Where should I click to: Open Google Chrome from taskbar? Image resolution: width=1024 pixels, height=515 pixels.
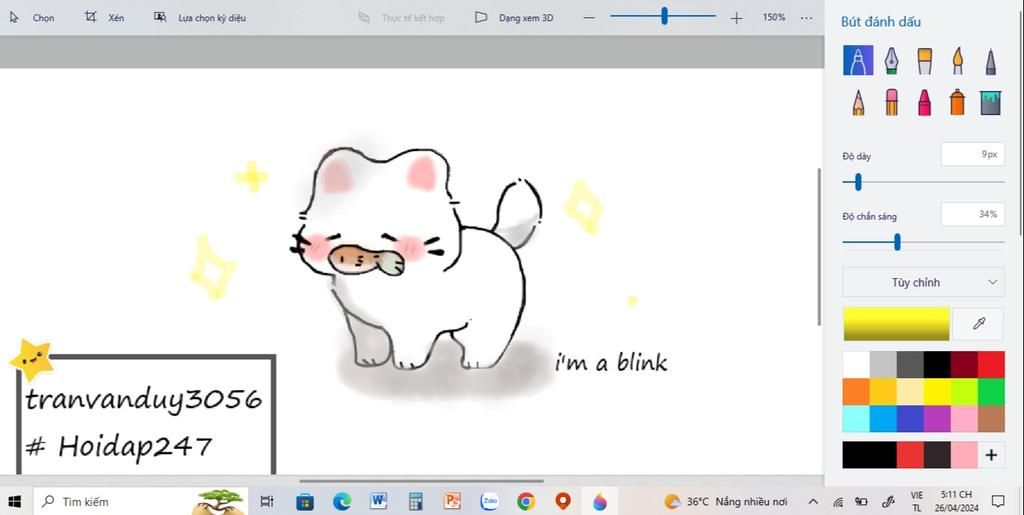coord(526,501)
